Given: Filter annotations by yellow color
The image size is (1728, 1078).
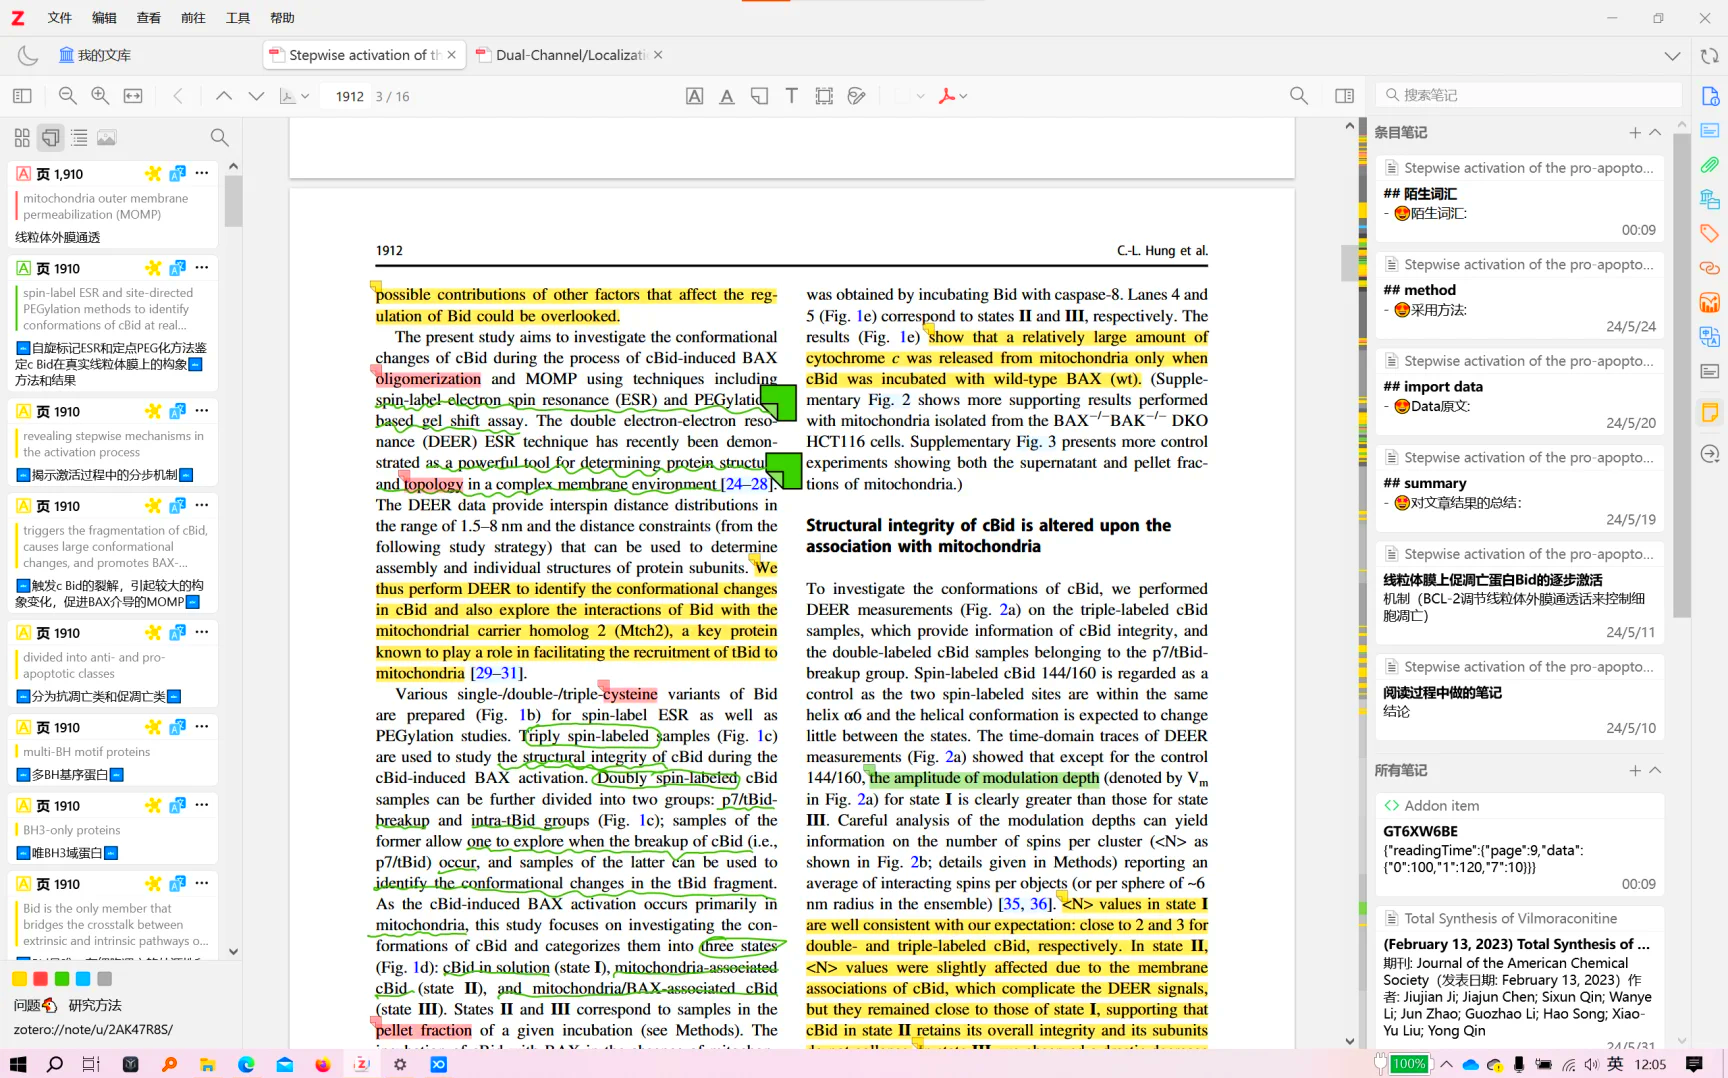Looking at the screenshot, I should (x=19, y=979).
